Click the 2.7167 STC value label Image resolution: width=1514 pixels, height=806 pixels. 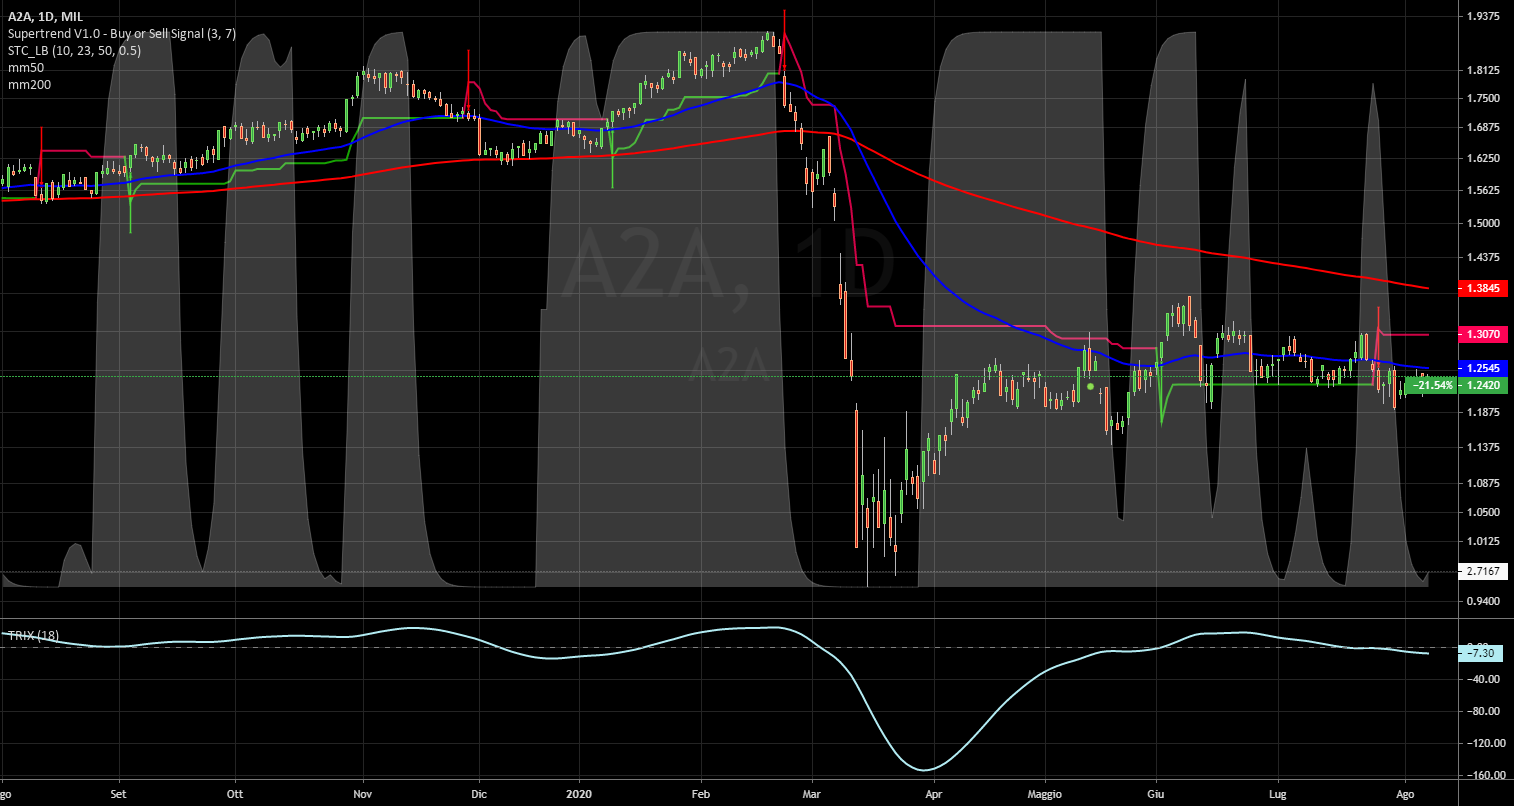click(x=1481, y=571)
